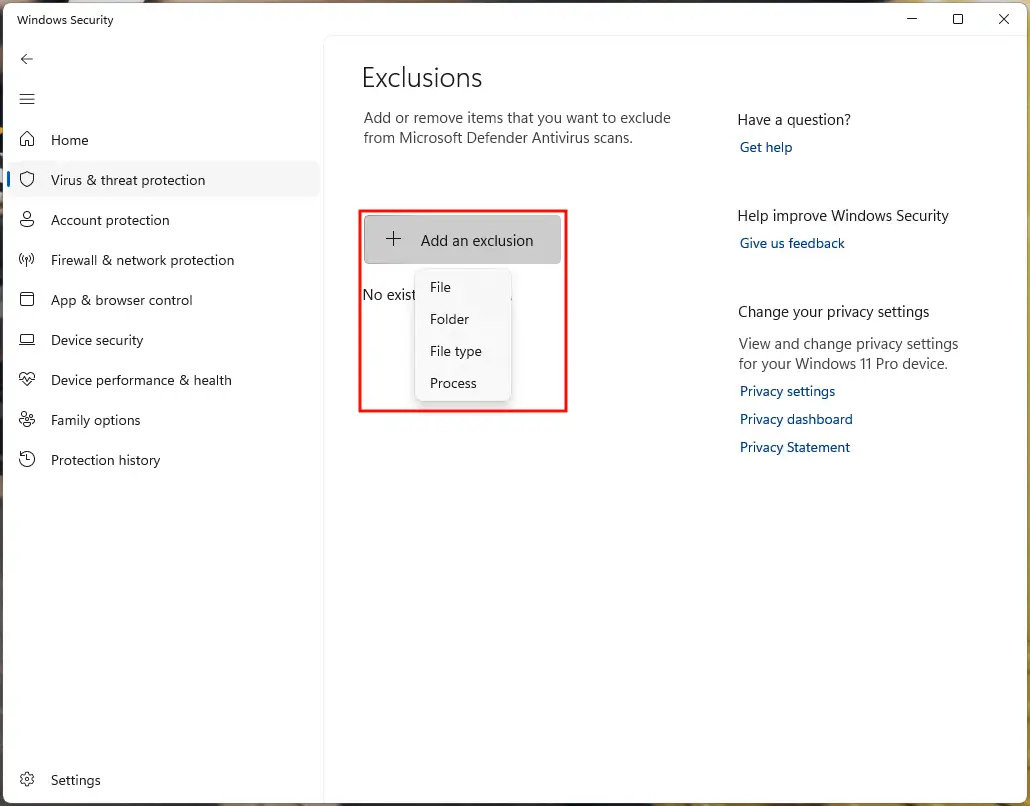Screen dimensions: 1030x806
Task: Open Family options label in sidebar
Action: 96,420
